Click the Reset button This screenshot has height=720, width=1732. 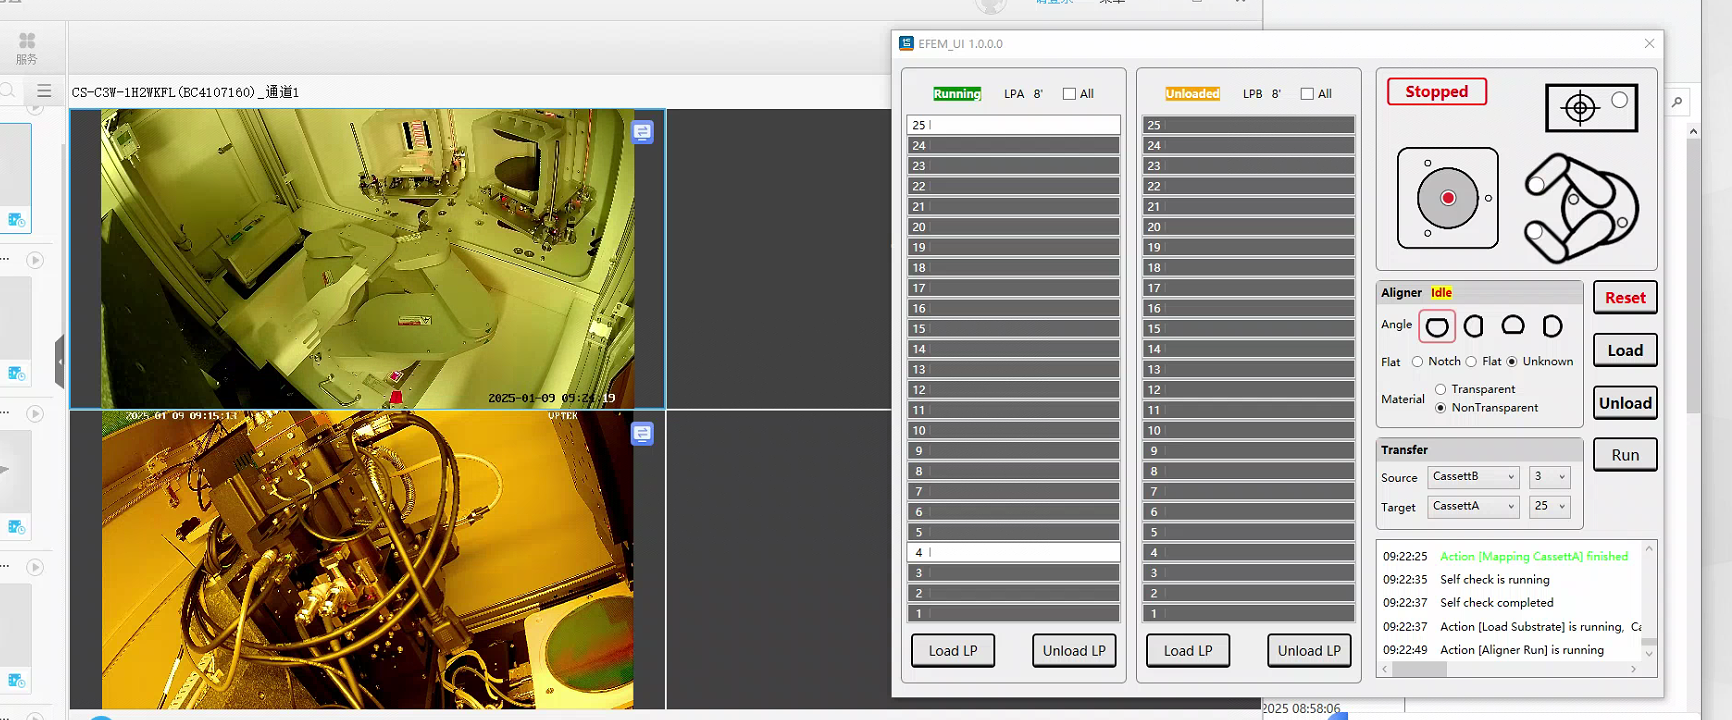coord(1625,298)
